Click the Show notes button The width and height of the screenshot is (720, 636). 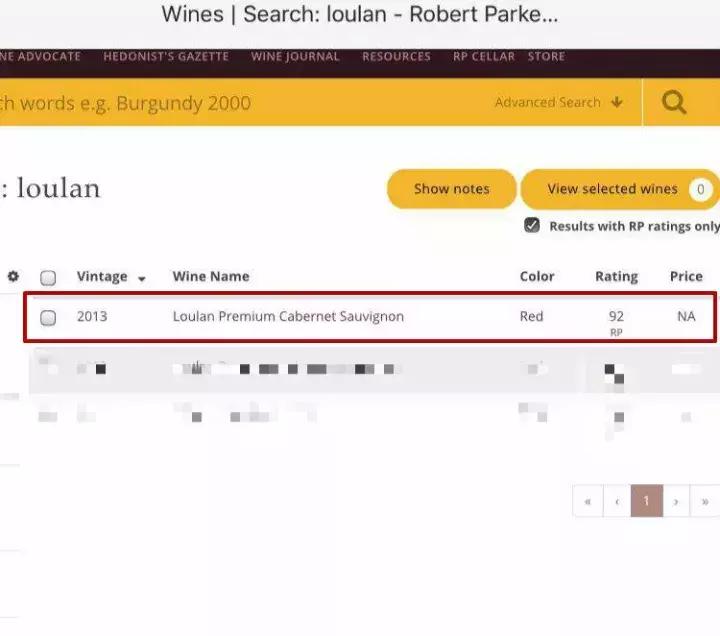[x=451, y=189]
